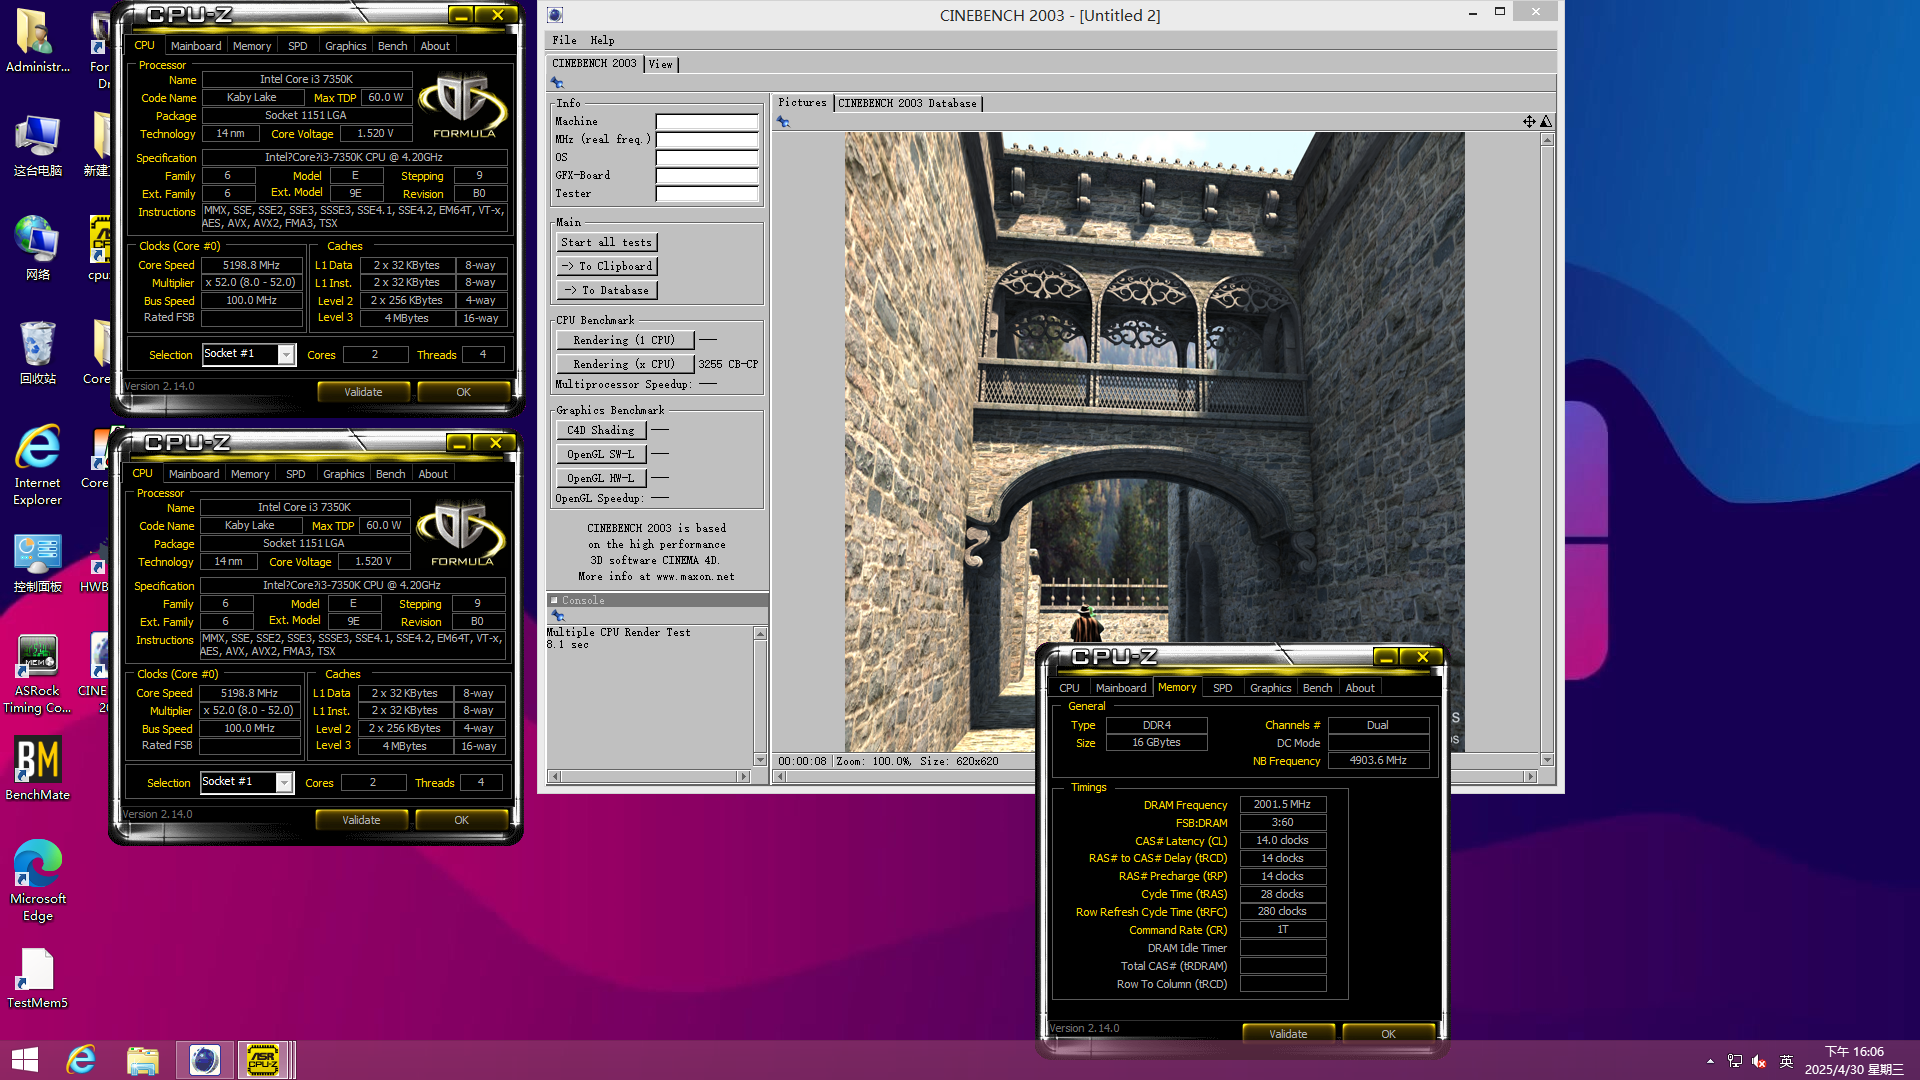Click console horizontal scrollbar right arrow

tap(743, 776)
